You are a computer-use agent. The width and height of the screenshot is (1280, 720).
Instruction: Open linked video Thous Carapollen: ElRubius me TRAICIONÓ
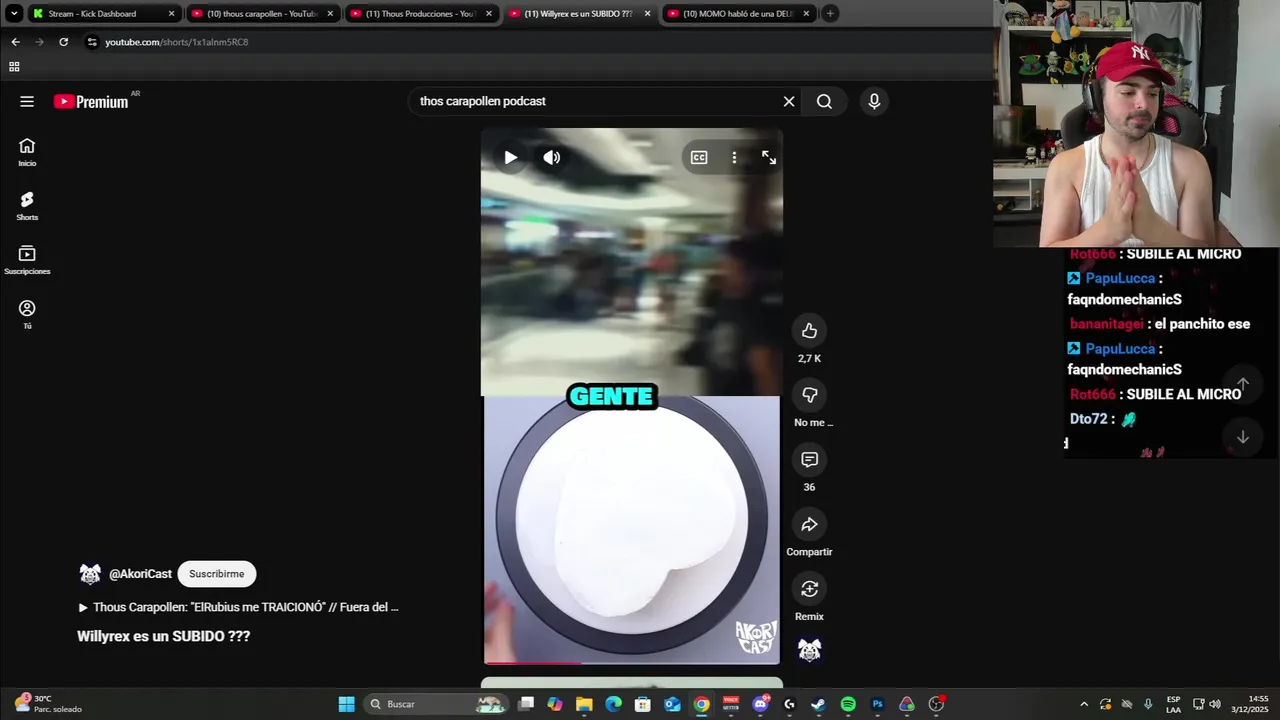[x=238, y=607]
